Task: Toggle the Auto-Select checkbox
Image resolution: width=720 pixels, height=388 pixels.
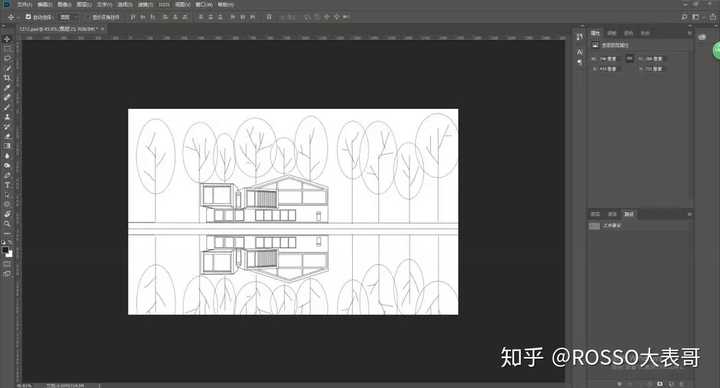Action: 28,17
